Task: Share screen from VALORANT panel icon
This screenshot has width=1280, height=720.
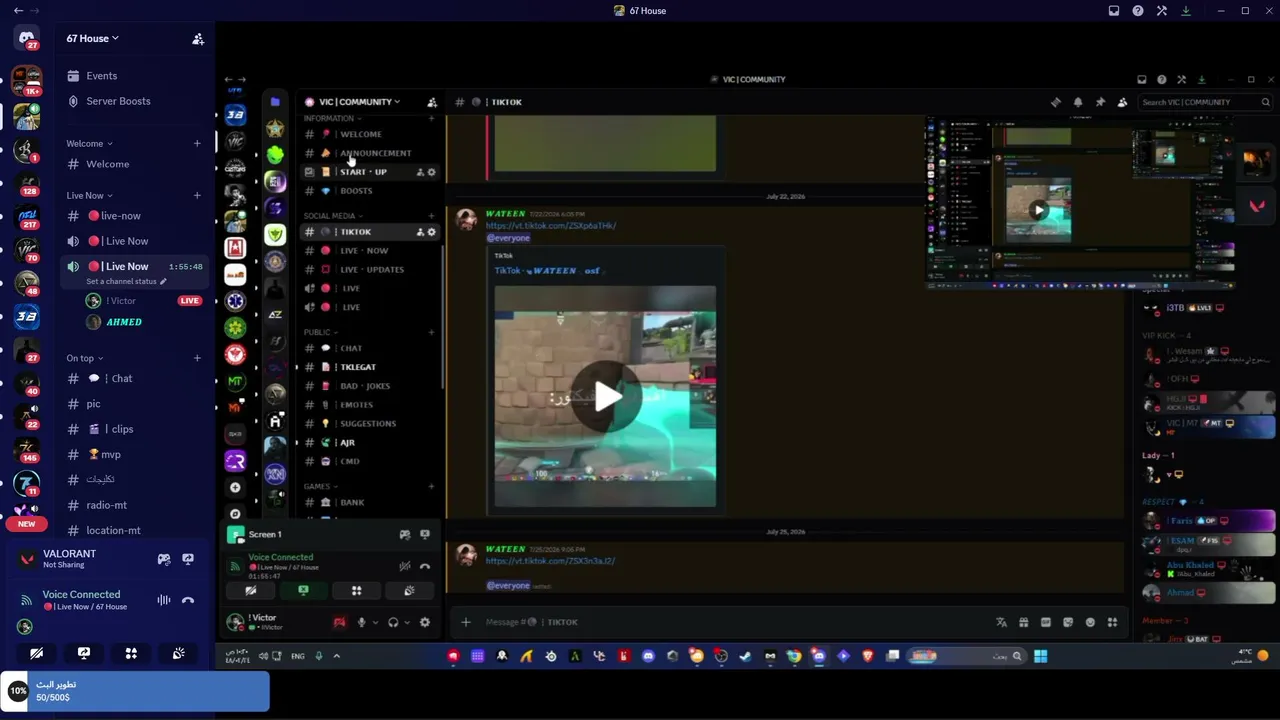Action: (188, 559)
